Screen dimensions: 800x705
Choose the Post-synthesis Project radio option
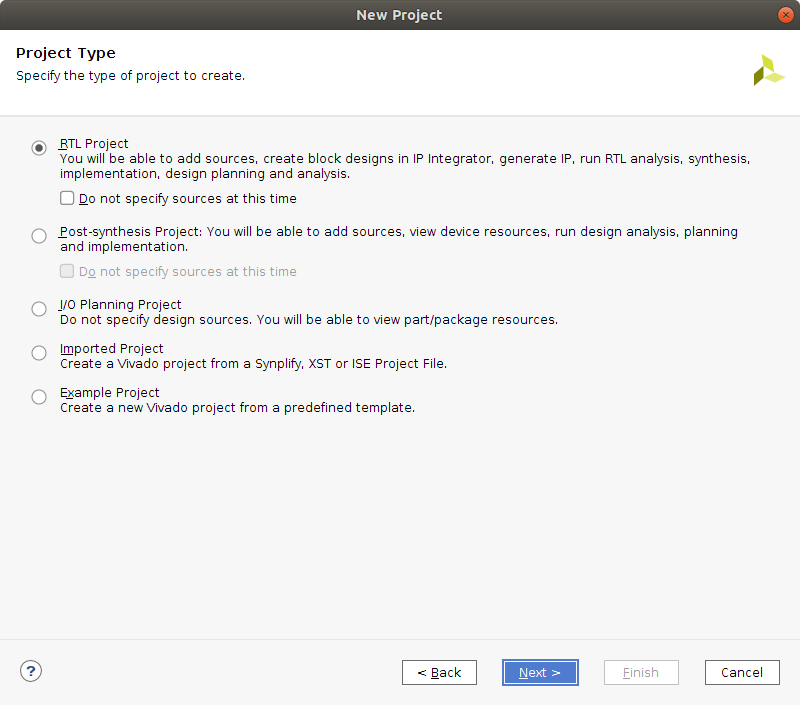(39, 236)
